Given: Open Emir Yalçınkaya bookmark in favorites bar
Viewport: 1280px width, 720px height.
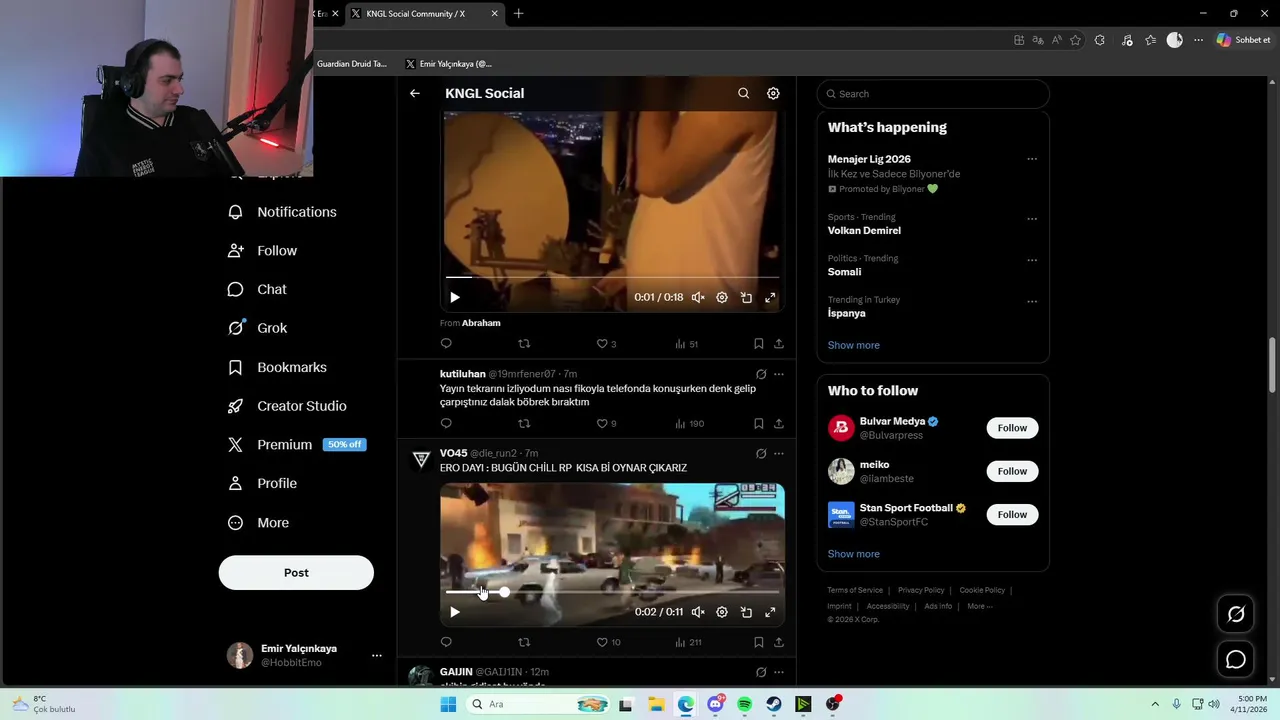Looking at the screenshot, I should pyautogui.click(x=449, y=64).
